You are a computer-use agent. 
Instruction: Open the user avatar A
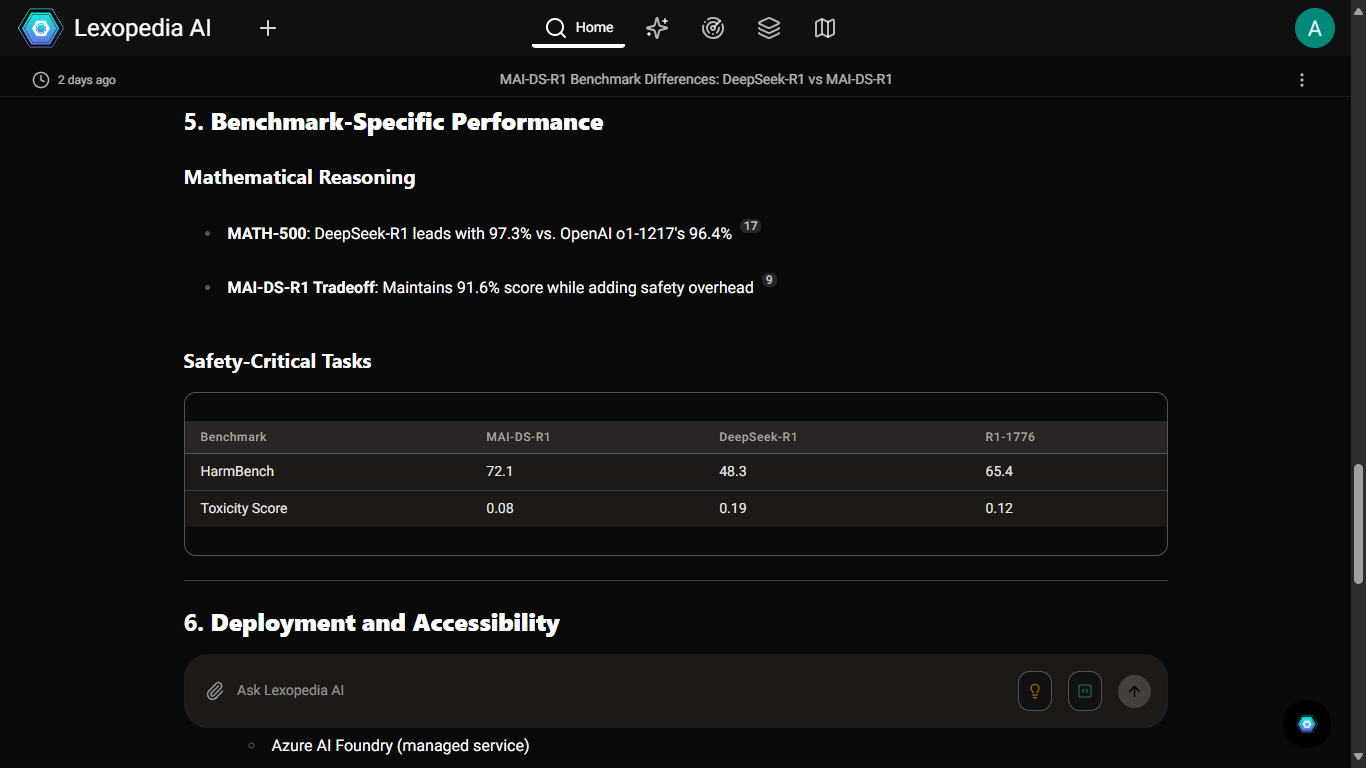click(1315, 28)
